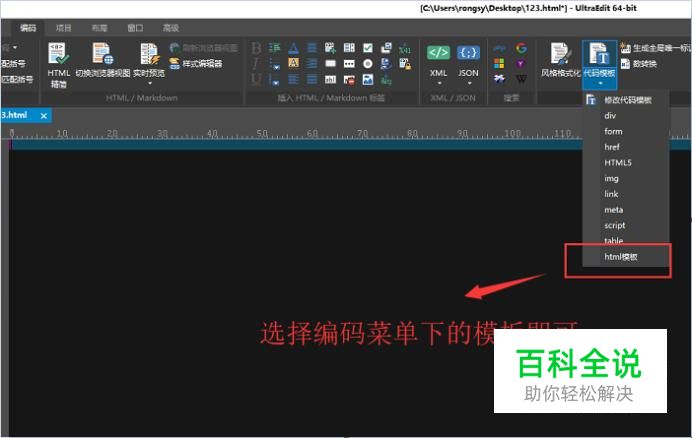Open the style editor (样式编辑器)

click(196, 64)
